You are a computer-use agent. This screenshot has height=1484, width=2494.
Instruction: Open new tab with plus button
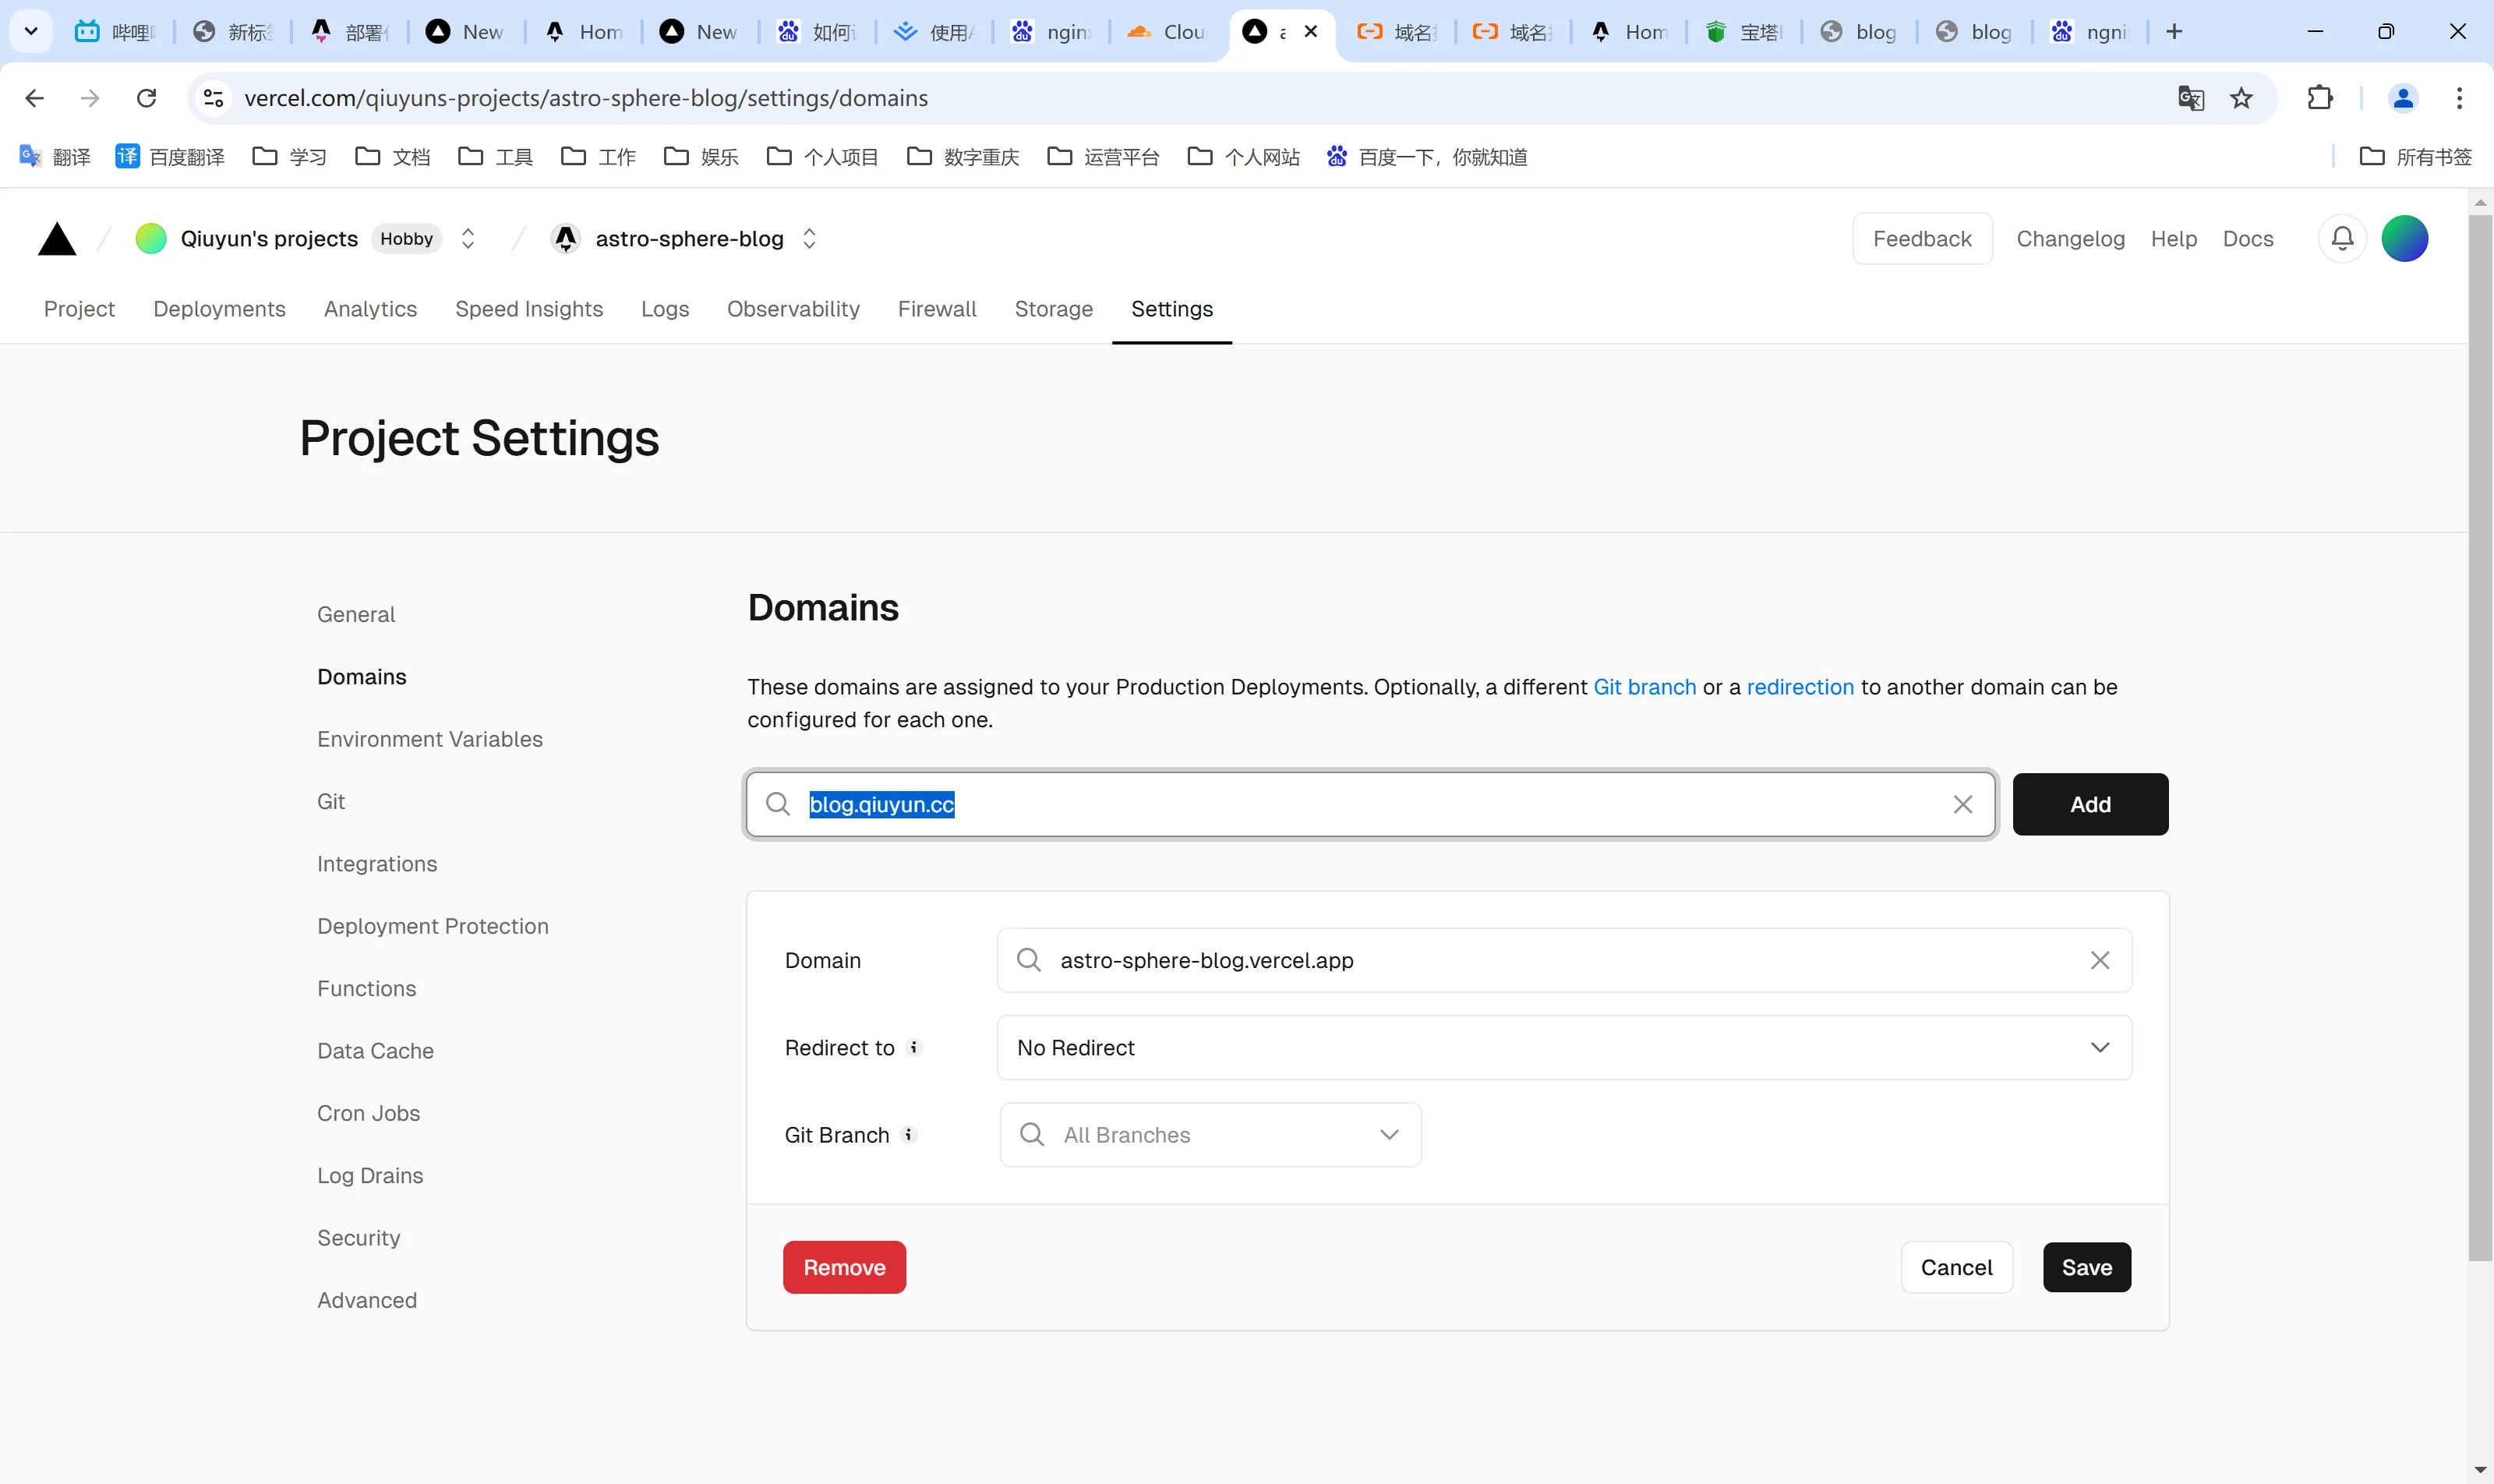tap(2174, 32)
